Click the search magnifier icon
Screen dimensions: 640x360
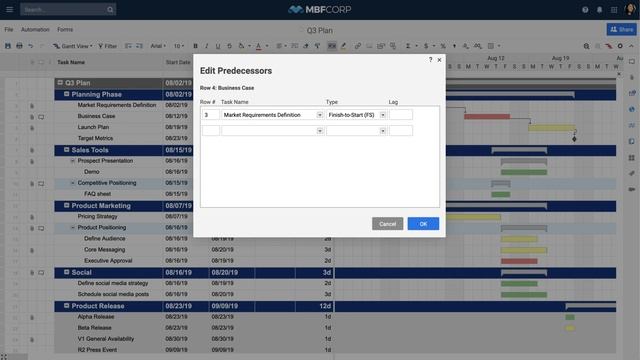click(x=110, y=9)
